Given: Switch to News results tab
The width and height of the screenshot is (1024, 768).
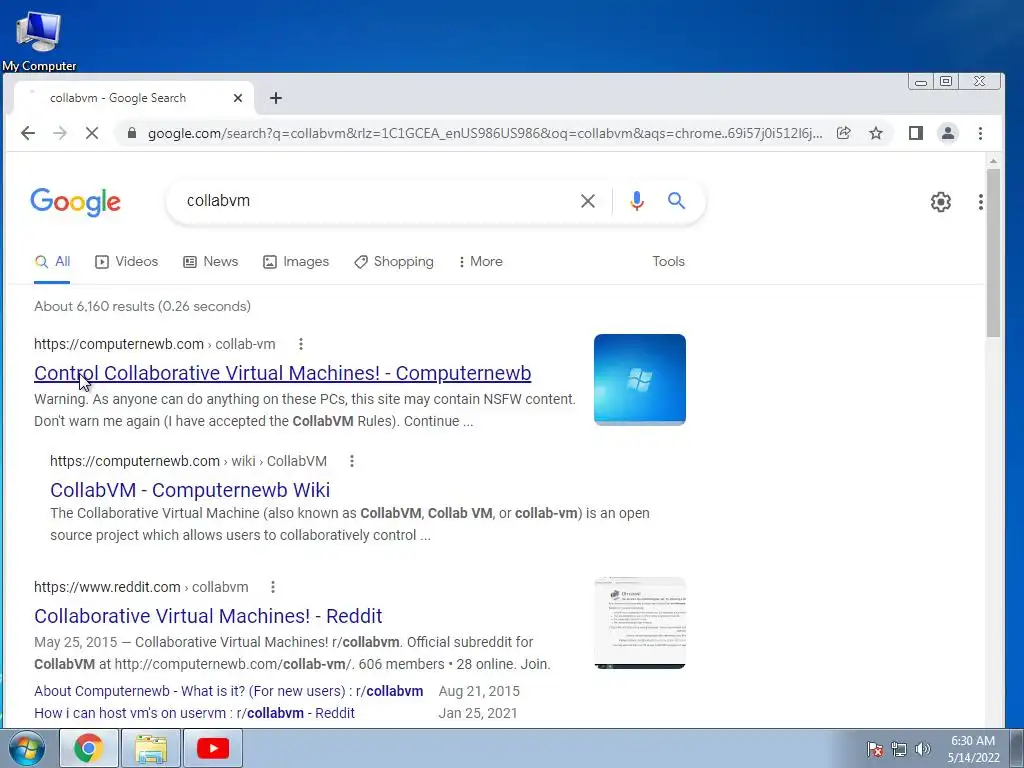Looking at the screenshot, I should coord(210,262).
